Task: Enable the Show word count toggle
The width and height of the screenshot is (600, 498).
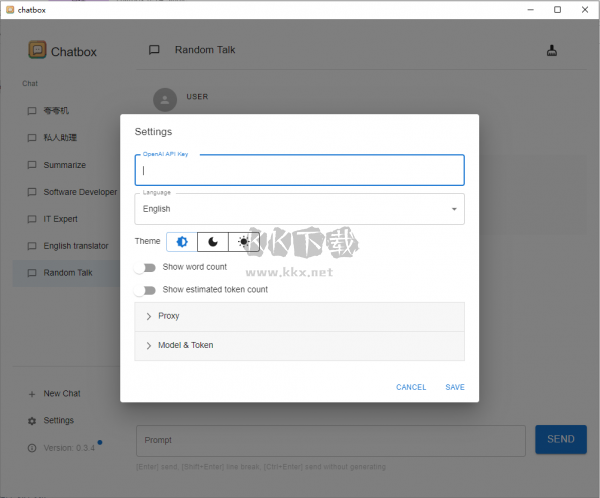Action: pyautogui.click(x=149, y=267)
